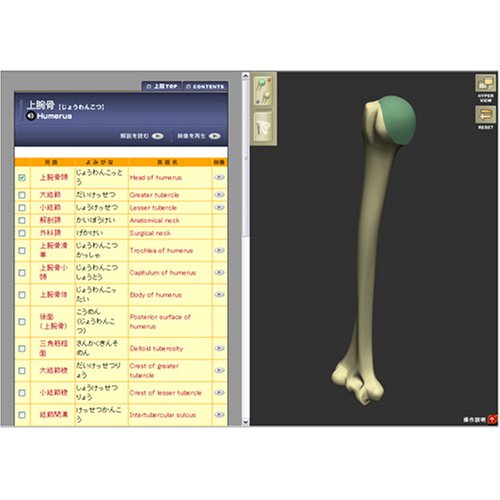The width and height of the screenshot is (500, 500).
Task: Play video for Lesser tubercle row
Action: click(x=219, y=207)
